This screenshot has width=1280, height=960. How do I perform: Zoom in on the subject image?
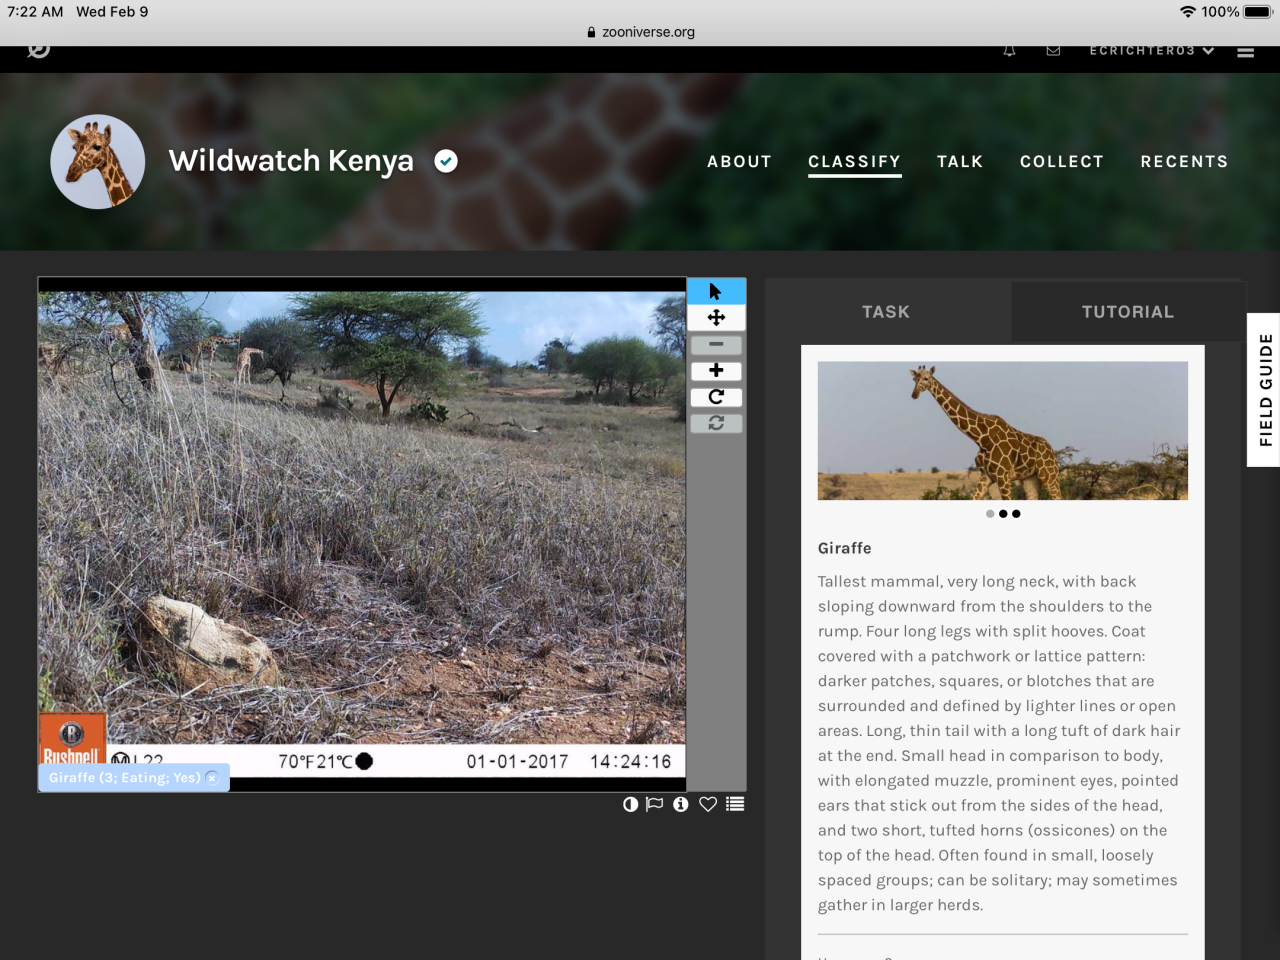tap(716, 371)
